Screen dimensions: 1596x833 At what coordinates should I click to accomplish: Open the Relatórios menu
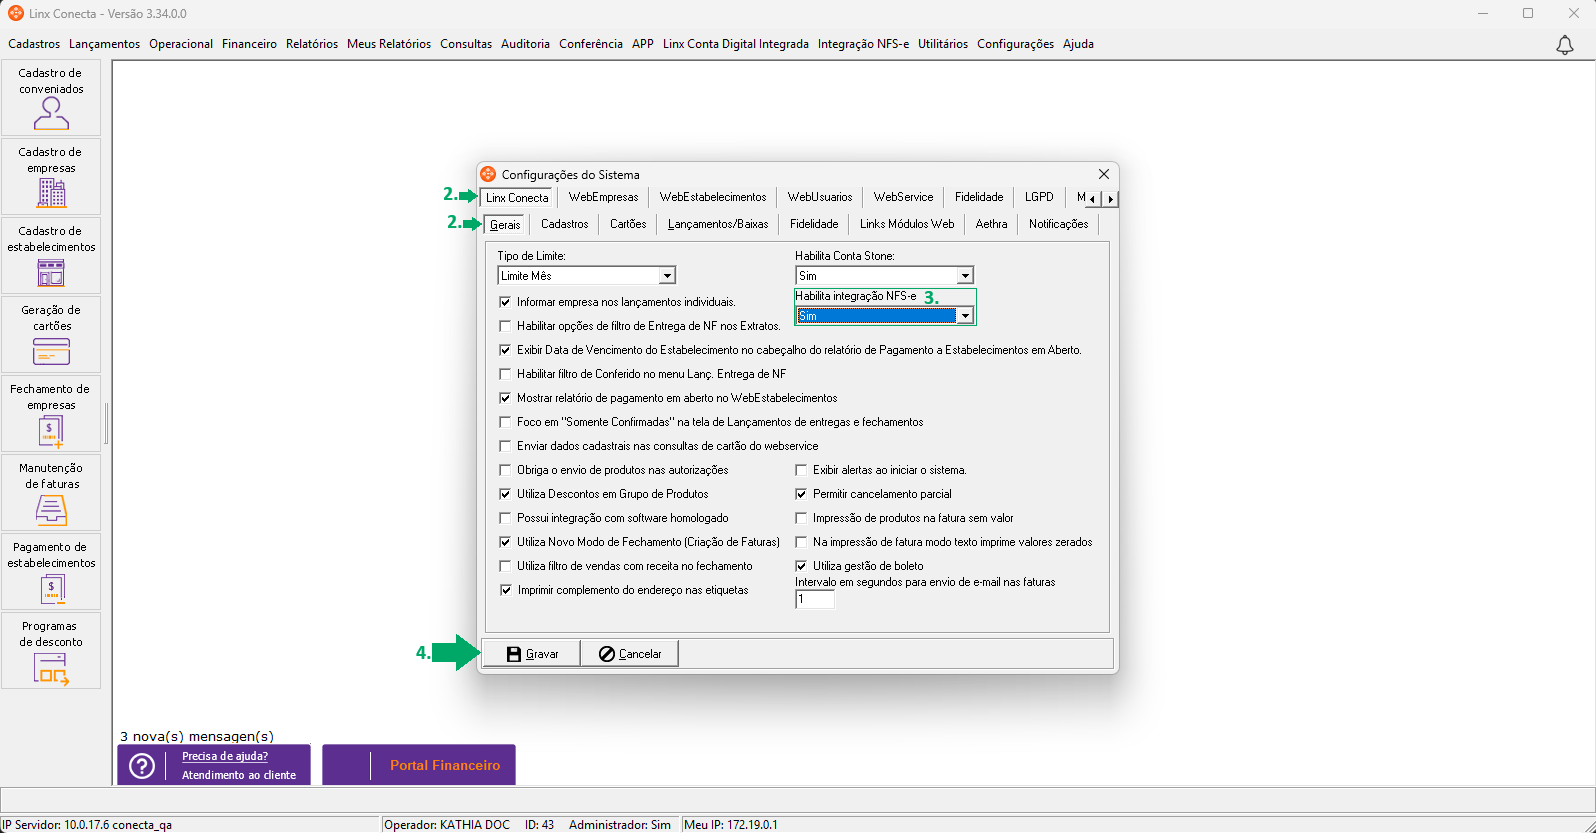click(x=312, y=44)
